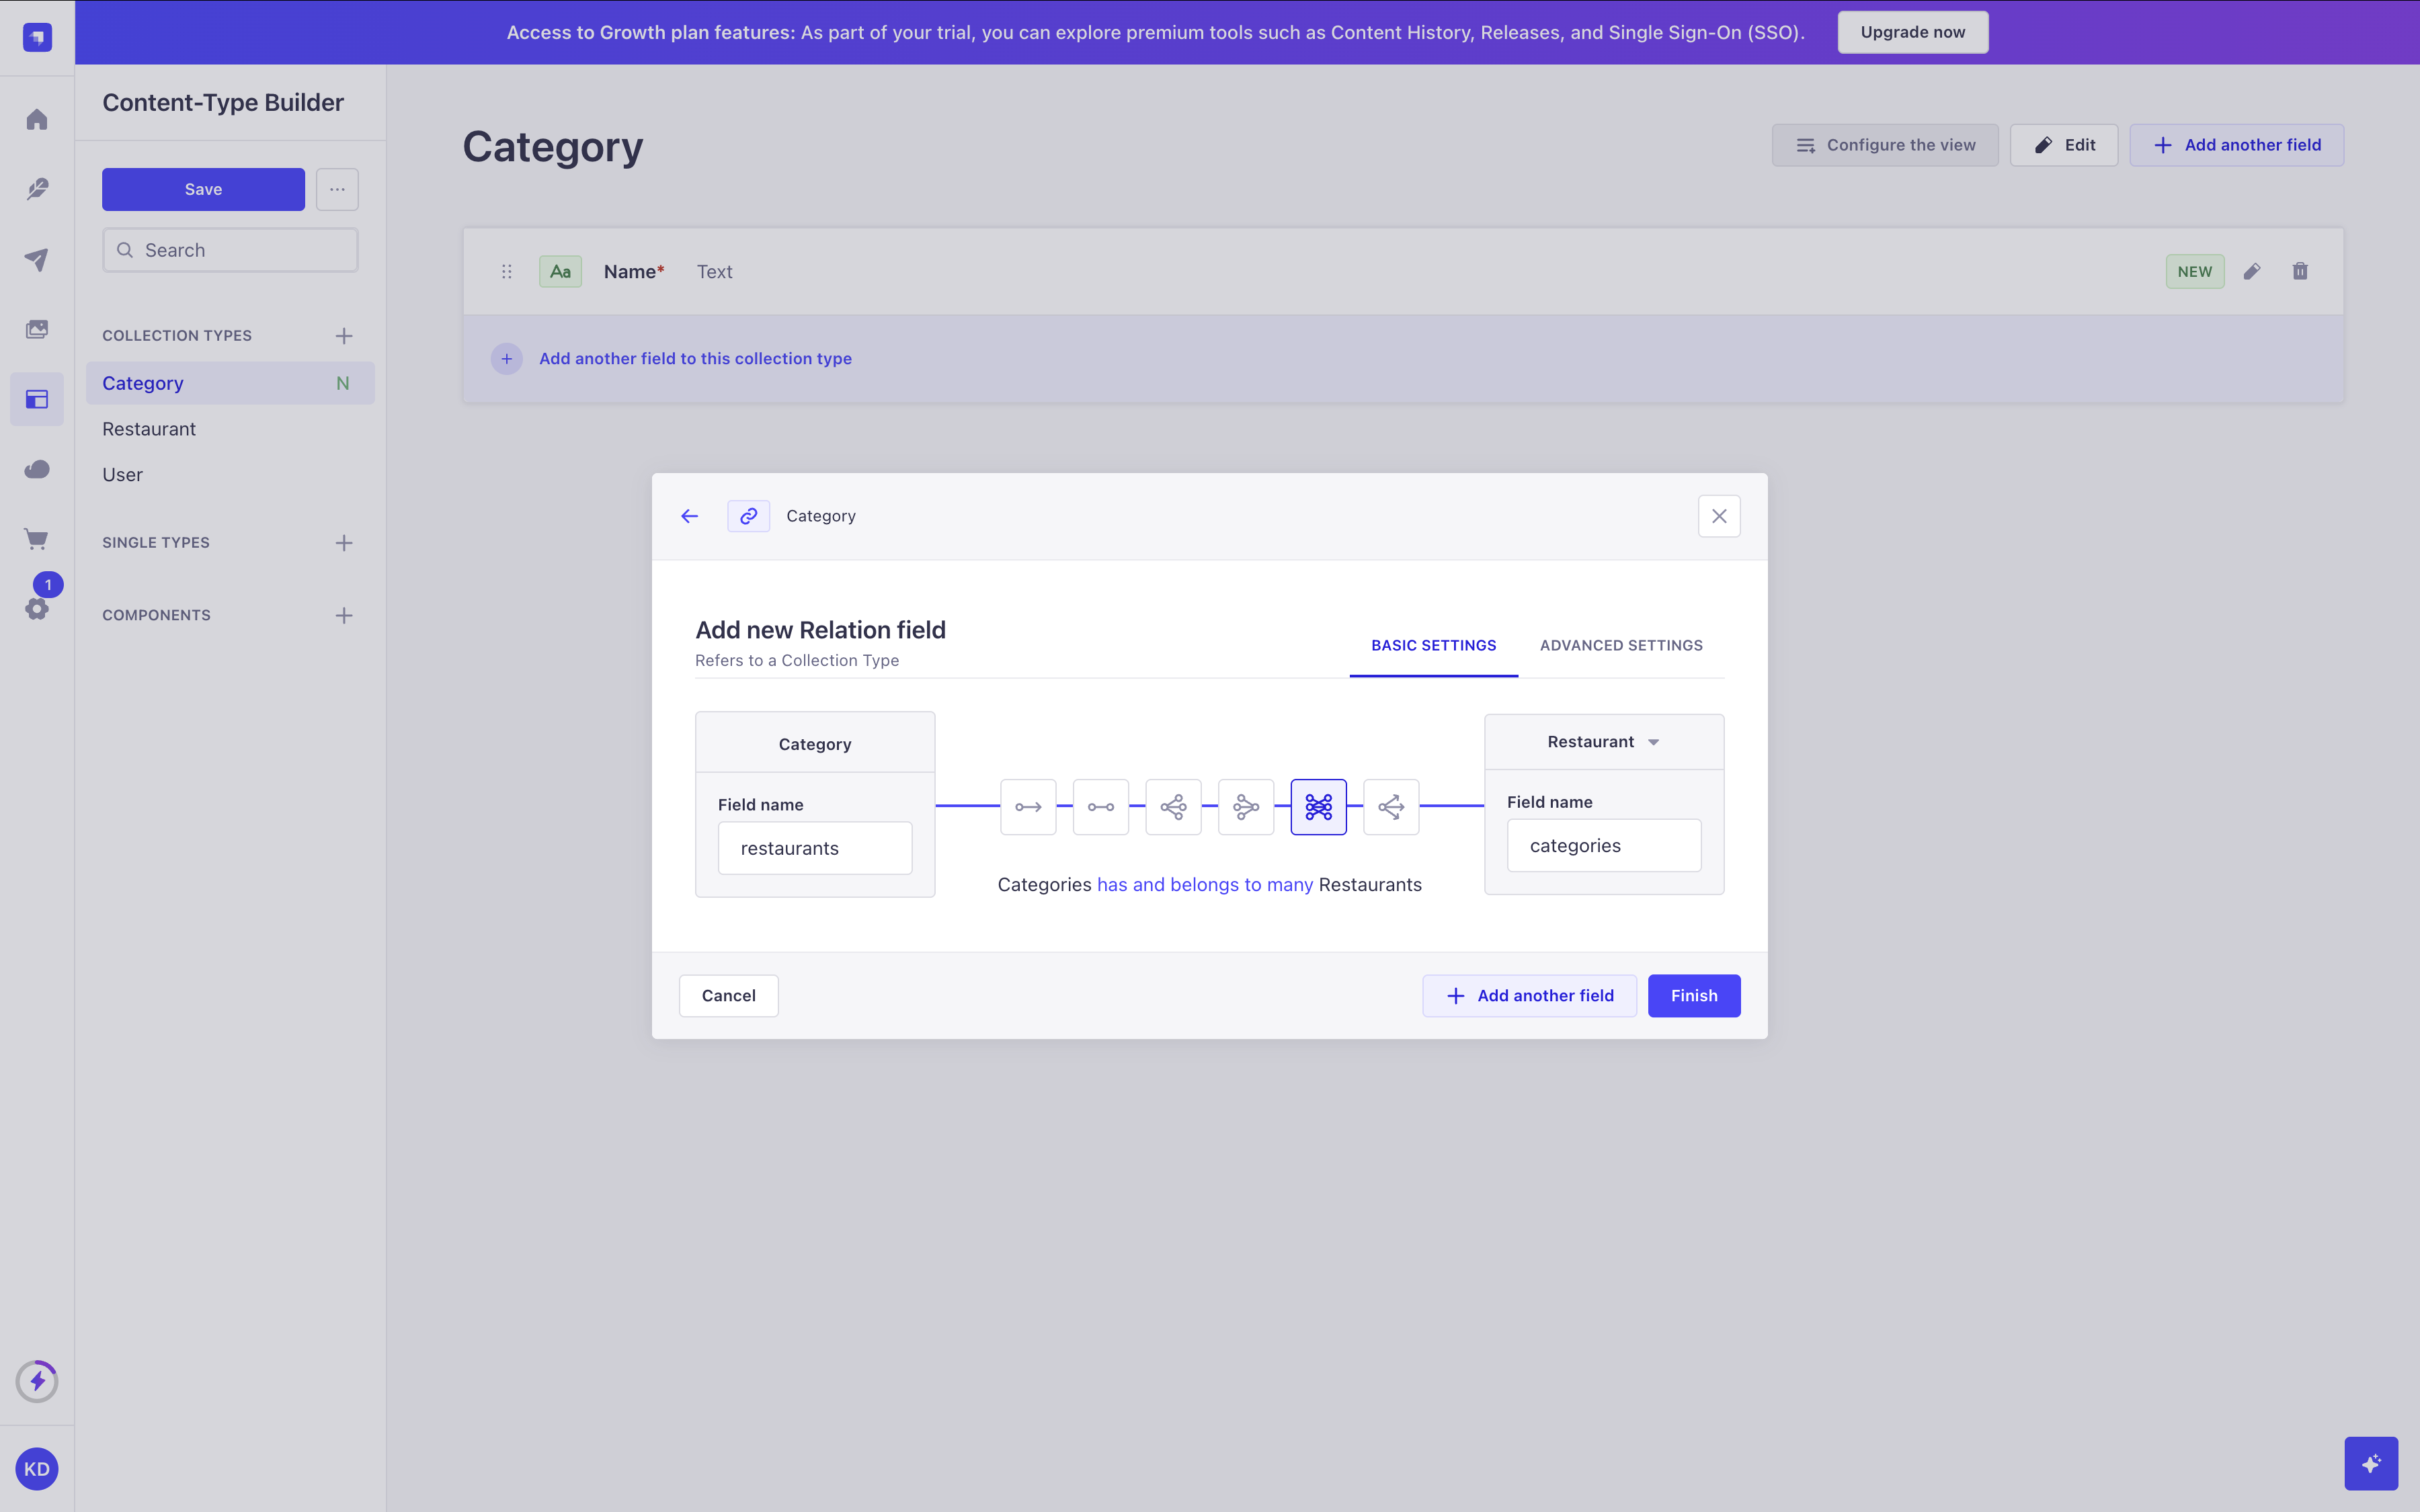Open the Media Library from the sidebar

pos(37,328)
